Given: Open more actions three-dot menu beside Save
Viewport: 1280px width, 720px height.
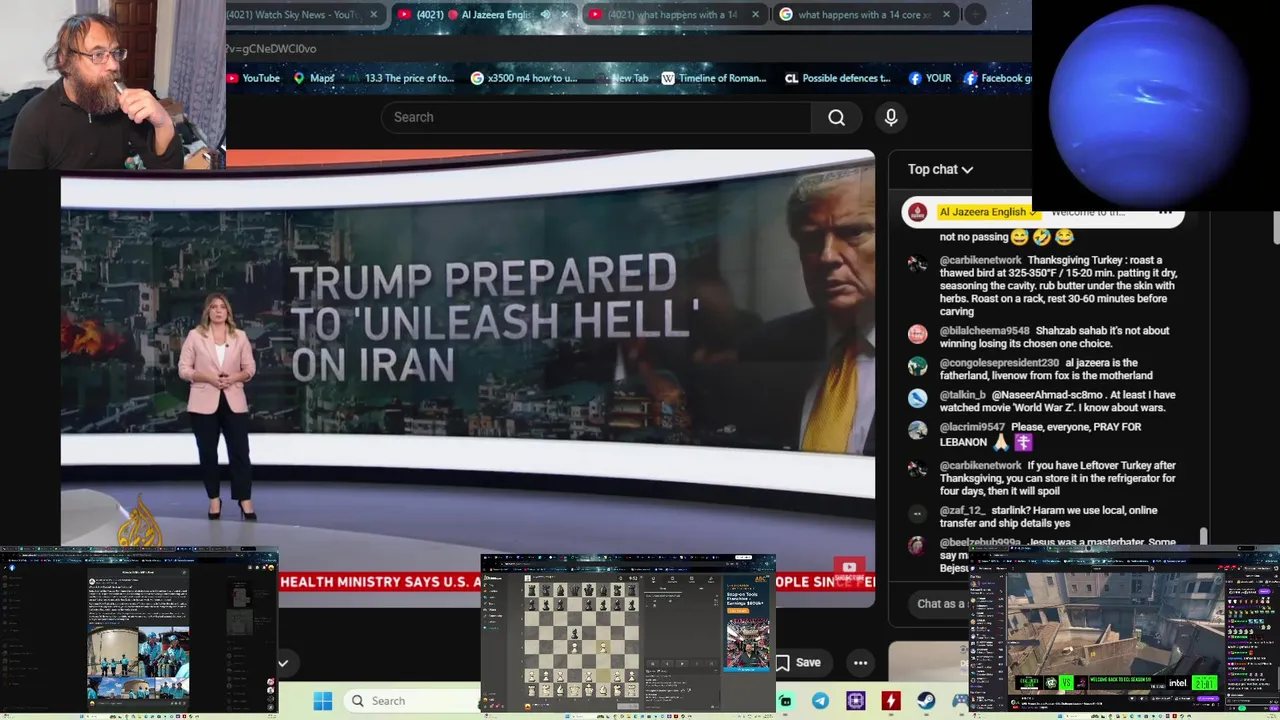Looking at the screenshot, I should point(860,662).
